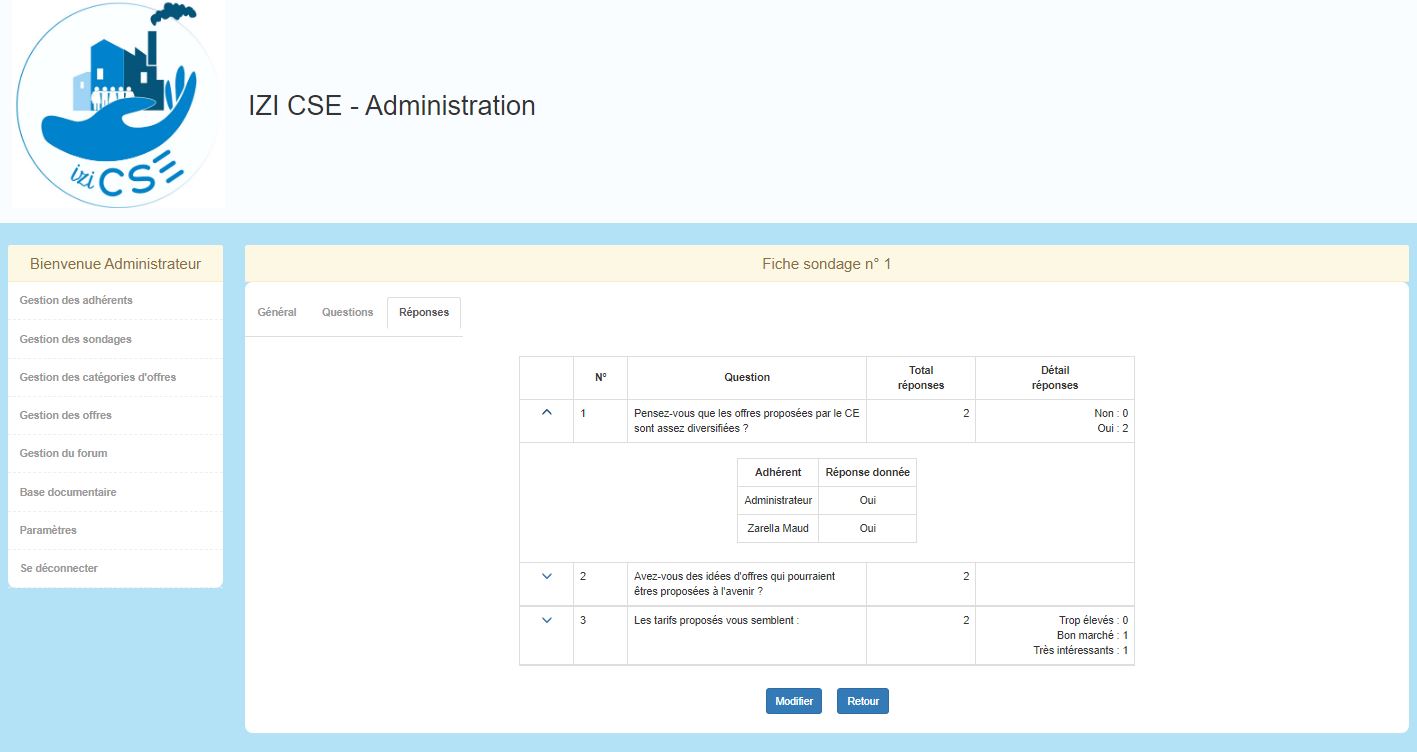1417x752 pixels.
Task: Click the IZI CSE - Administration title
Action: pos(392,106)
